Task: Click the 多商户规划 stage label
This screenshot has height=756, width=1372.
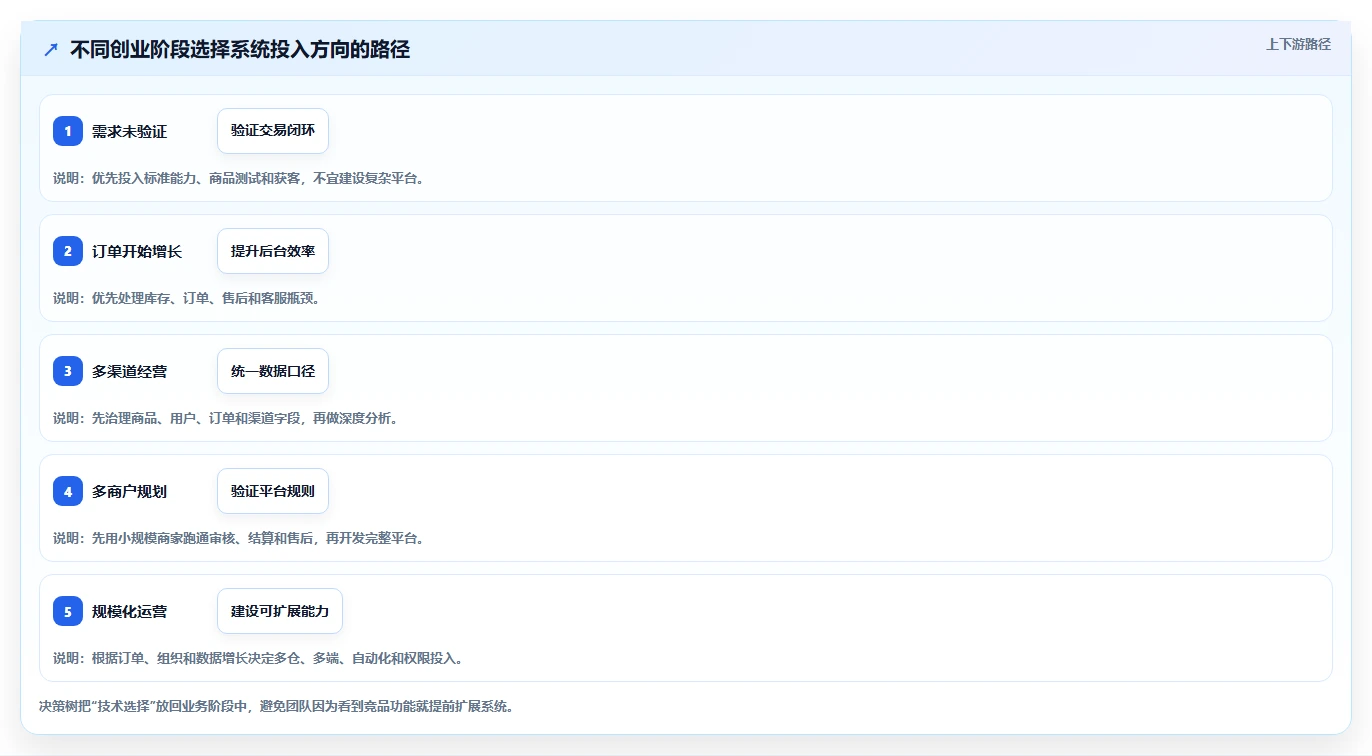Action: pos(129,491)
